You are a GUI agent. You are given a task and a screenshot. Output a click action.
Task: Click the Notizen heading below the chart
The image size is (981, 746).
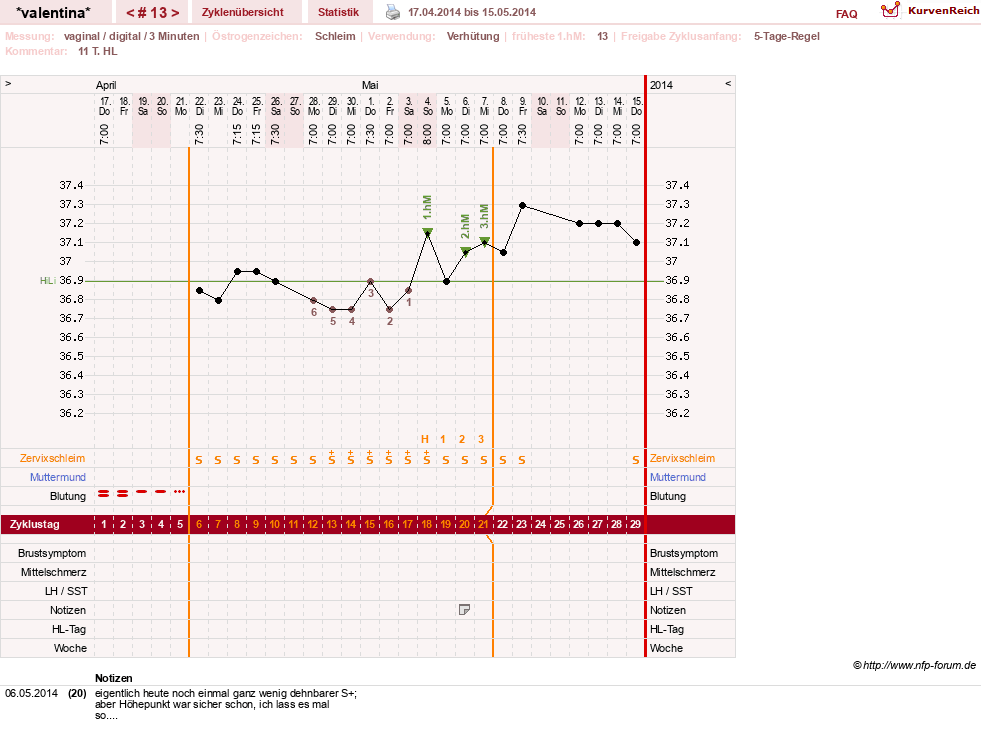click(113, 678)
